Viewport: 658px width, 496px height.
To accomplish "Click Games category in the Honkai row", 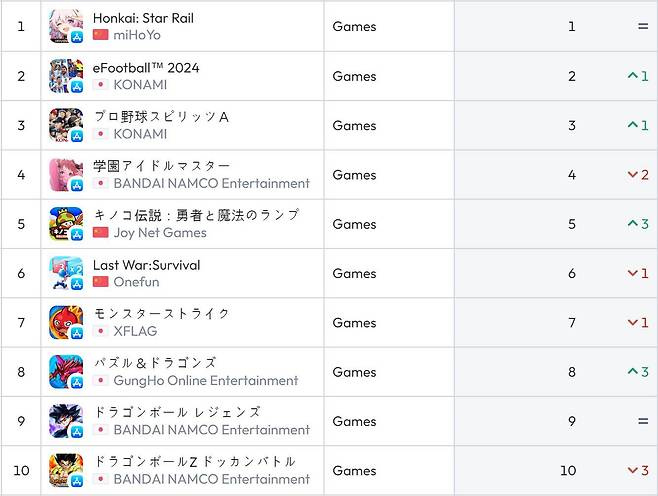I will coord(354,27).
